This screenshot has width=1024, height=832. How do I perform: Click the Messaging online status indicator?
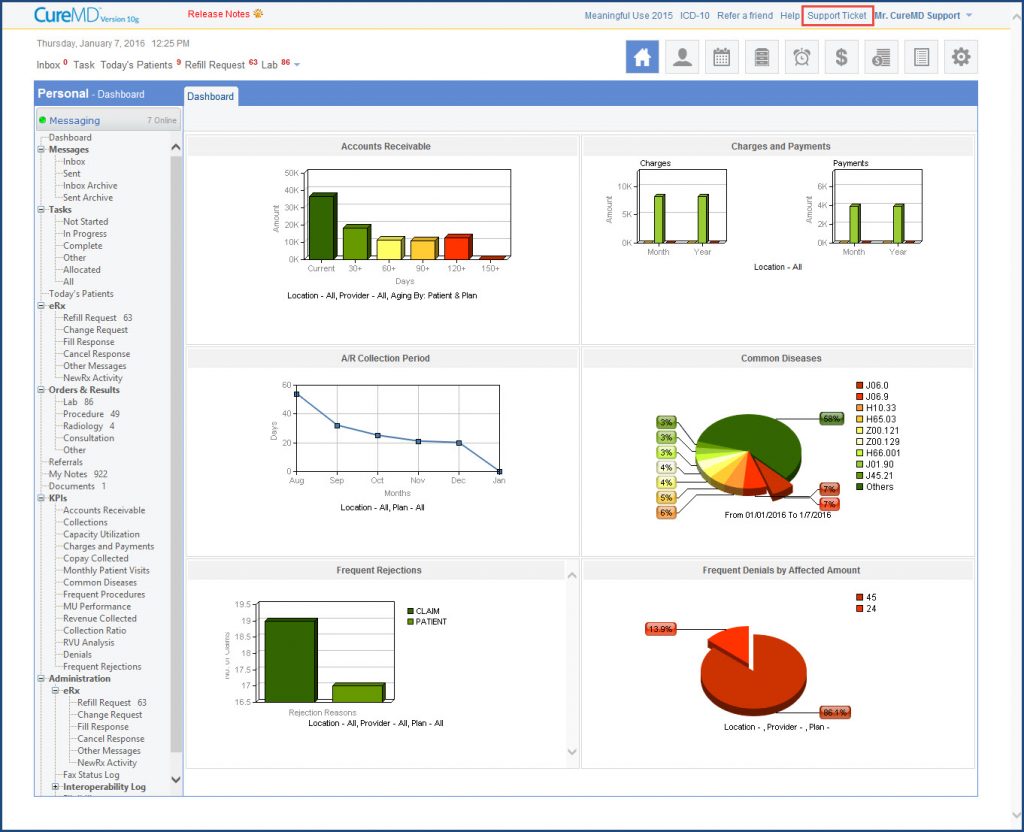(x=42, y=120)
